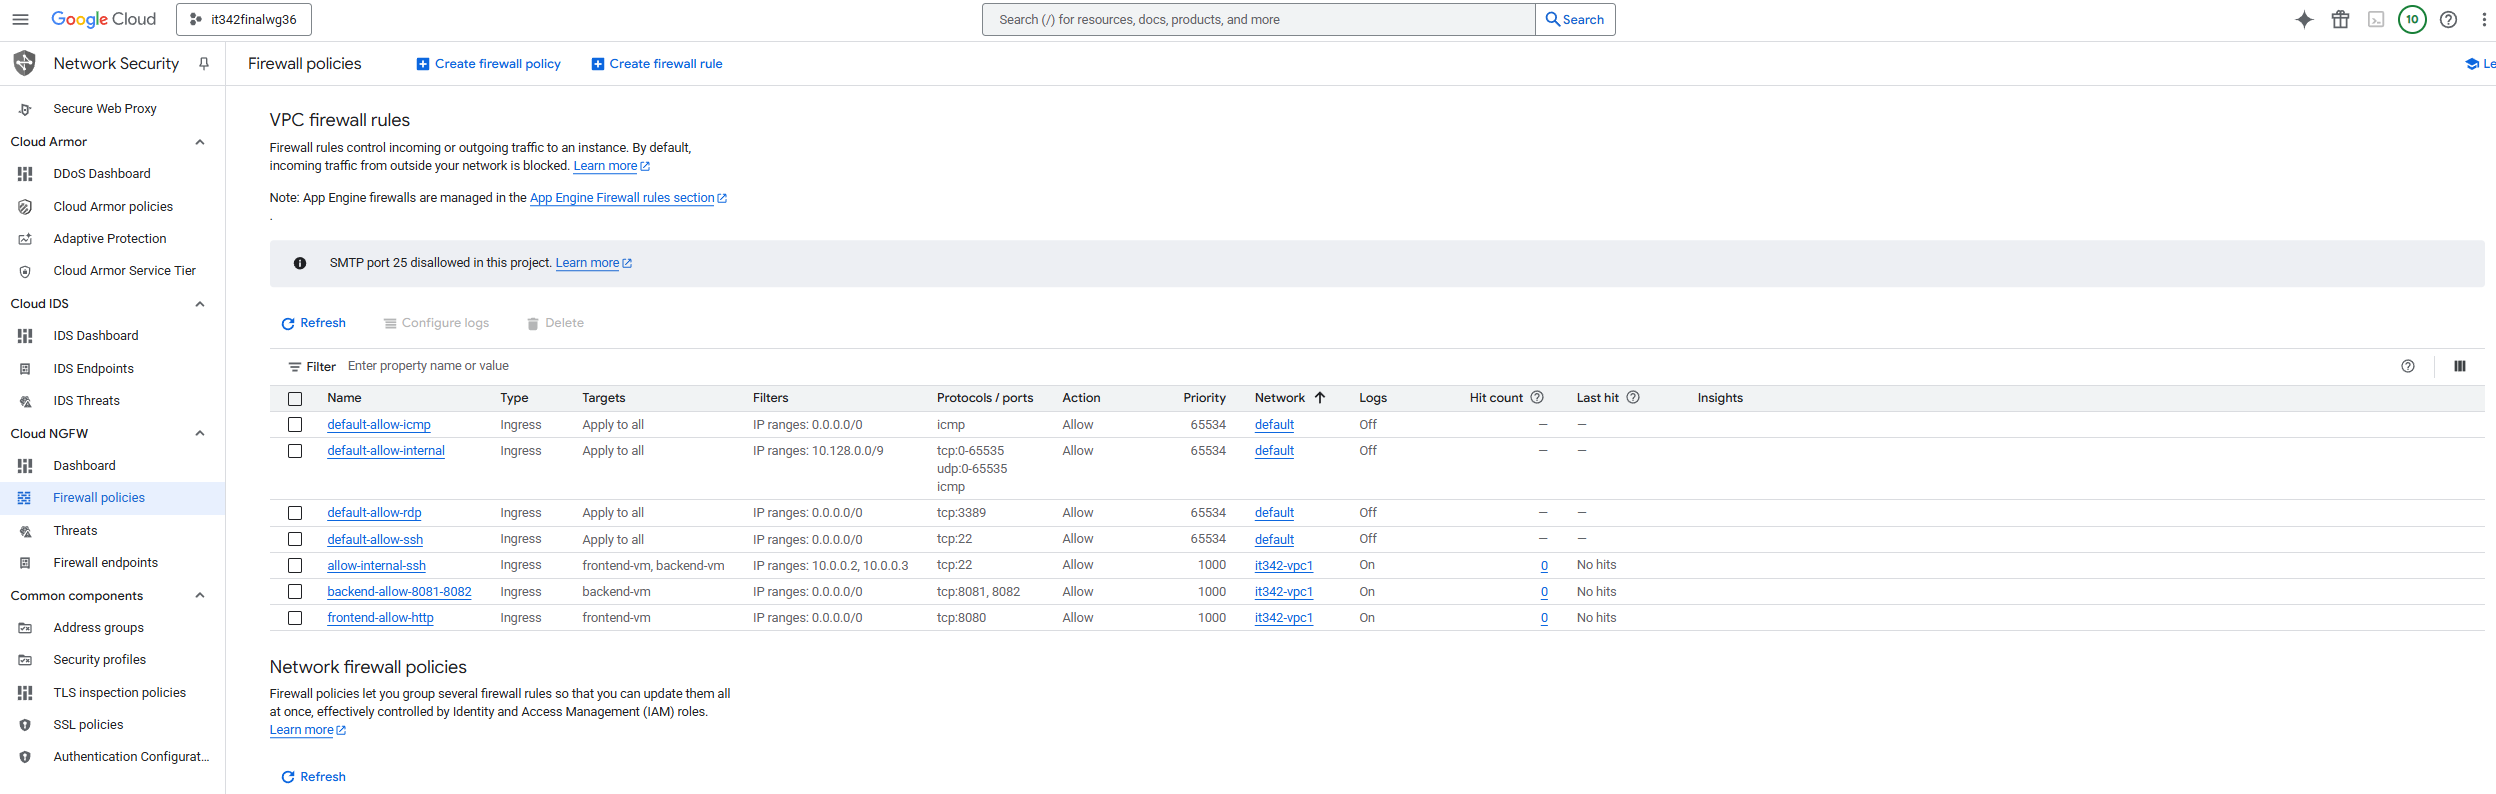Screen dimensions: 2496x794
Task: Collapse the Cloud Armor section
Action: [200, 142]
